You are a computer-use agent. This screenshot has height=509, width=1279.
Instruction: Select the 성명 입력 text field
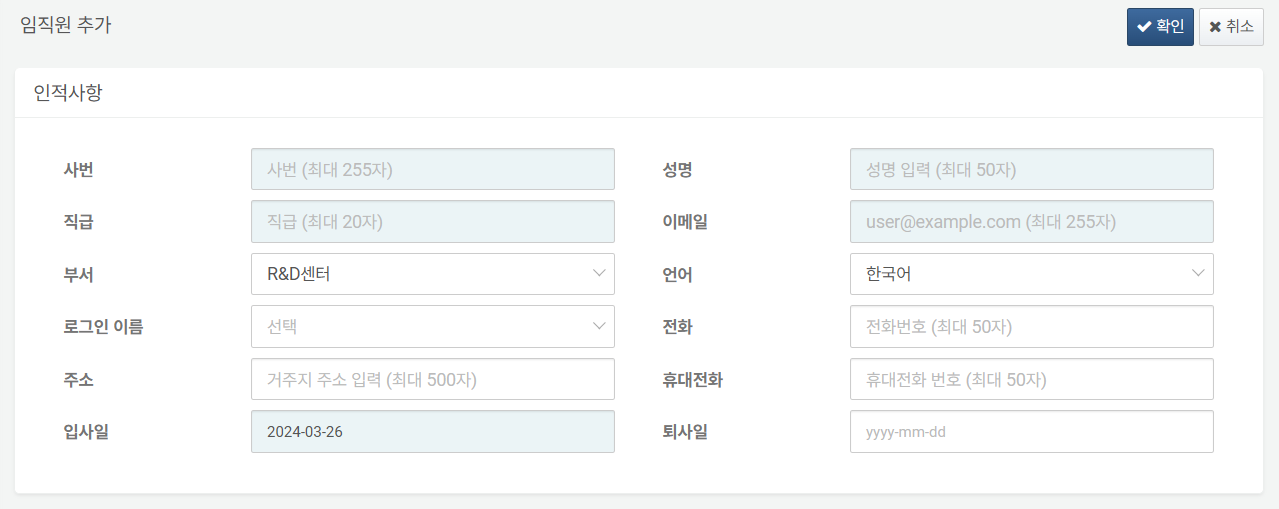1032,170
